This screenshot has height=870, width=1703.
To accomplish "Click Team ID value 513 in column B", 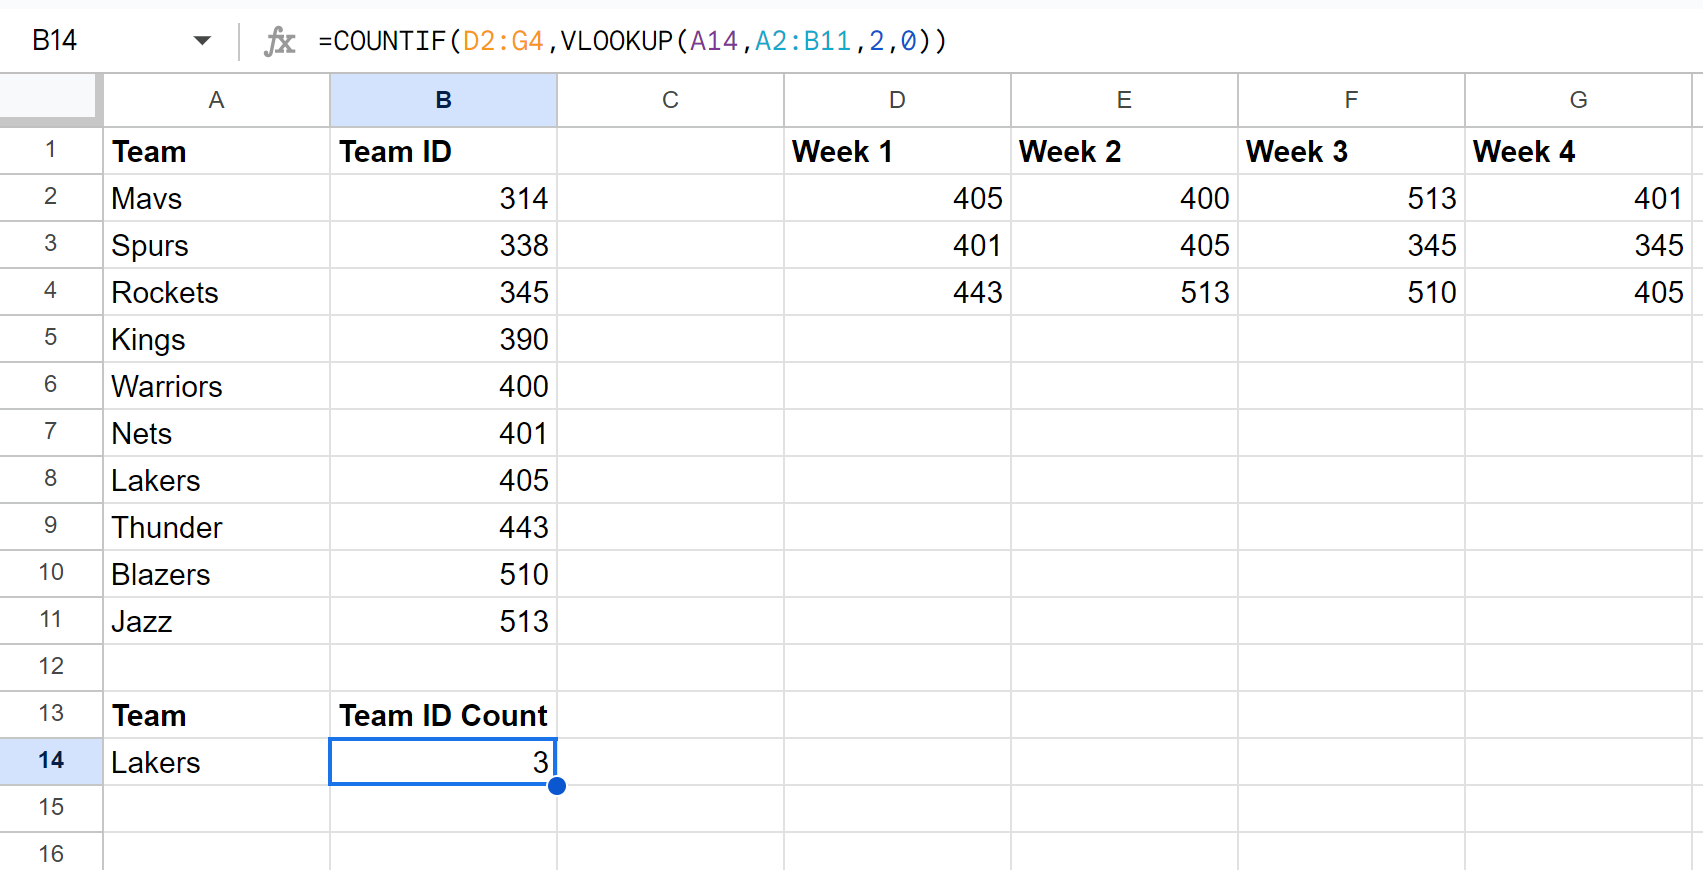I will click(443, 621).
